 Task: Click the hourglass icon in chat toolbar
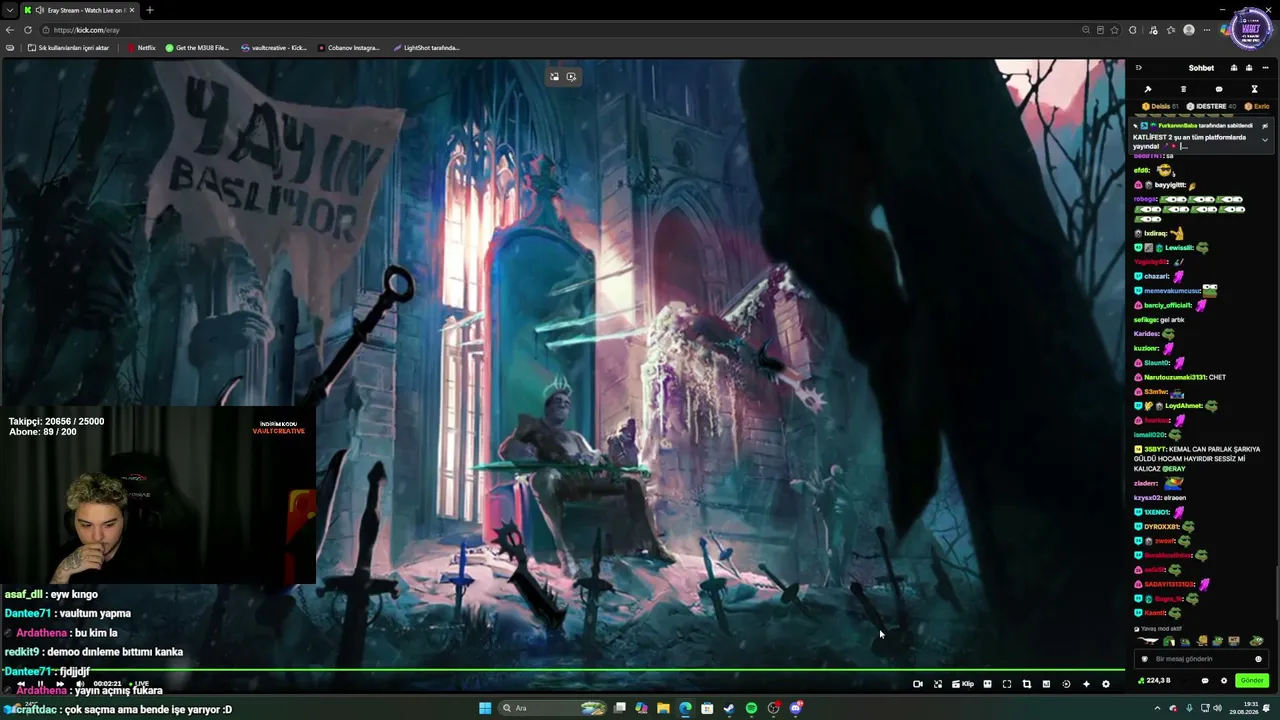(1254, 89)
